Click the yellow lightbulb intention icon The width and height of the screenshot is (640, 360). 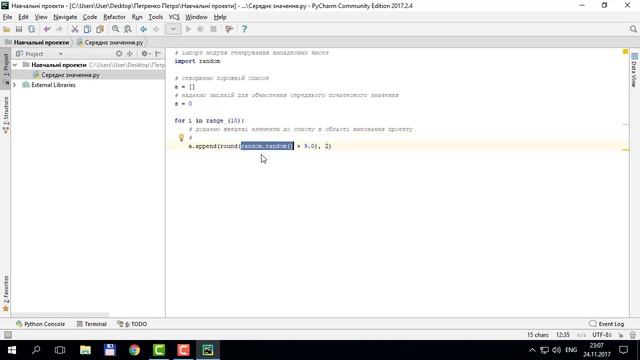tap(182, 138)
